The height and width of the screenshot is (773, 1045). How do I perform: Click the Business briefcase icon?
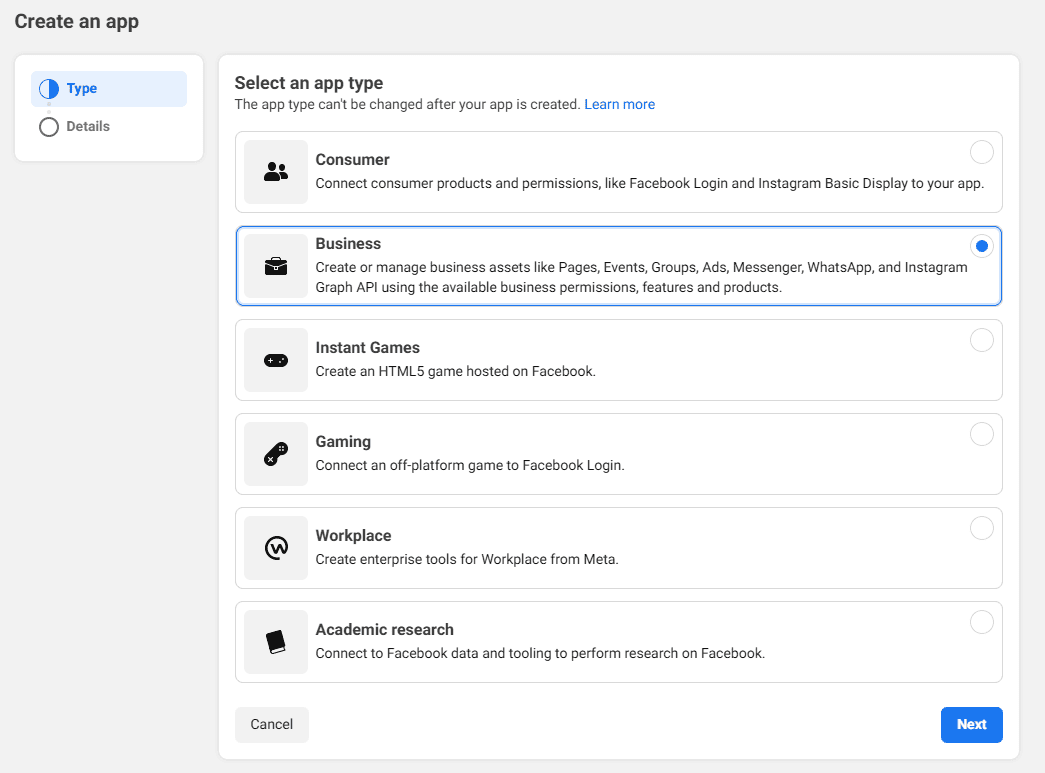pos(276,266)
